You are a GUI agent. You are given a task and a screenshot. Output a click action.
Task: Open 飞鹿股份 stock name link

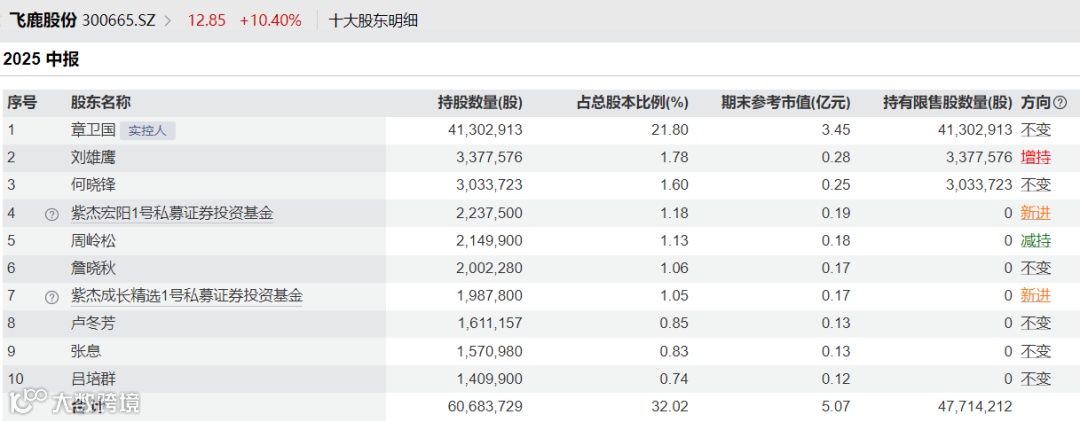43,20
